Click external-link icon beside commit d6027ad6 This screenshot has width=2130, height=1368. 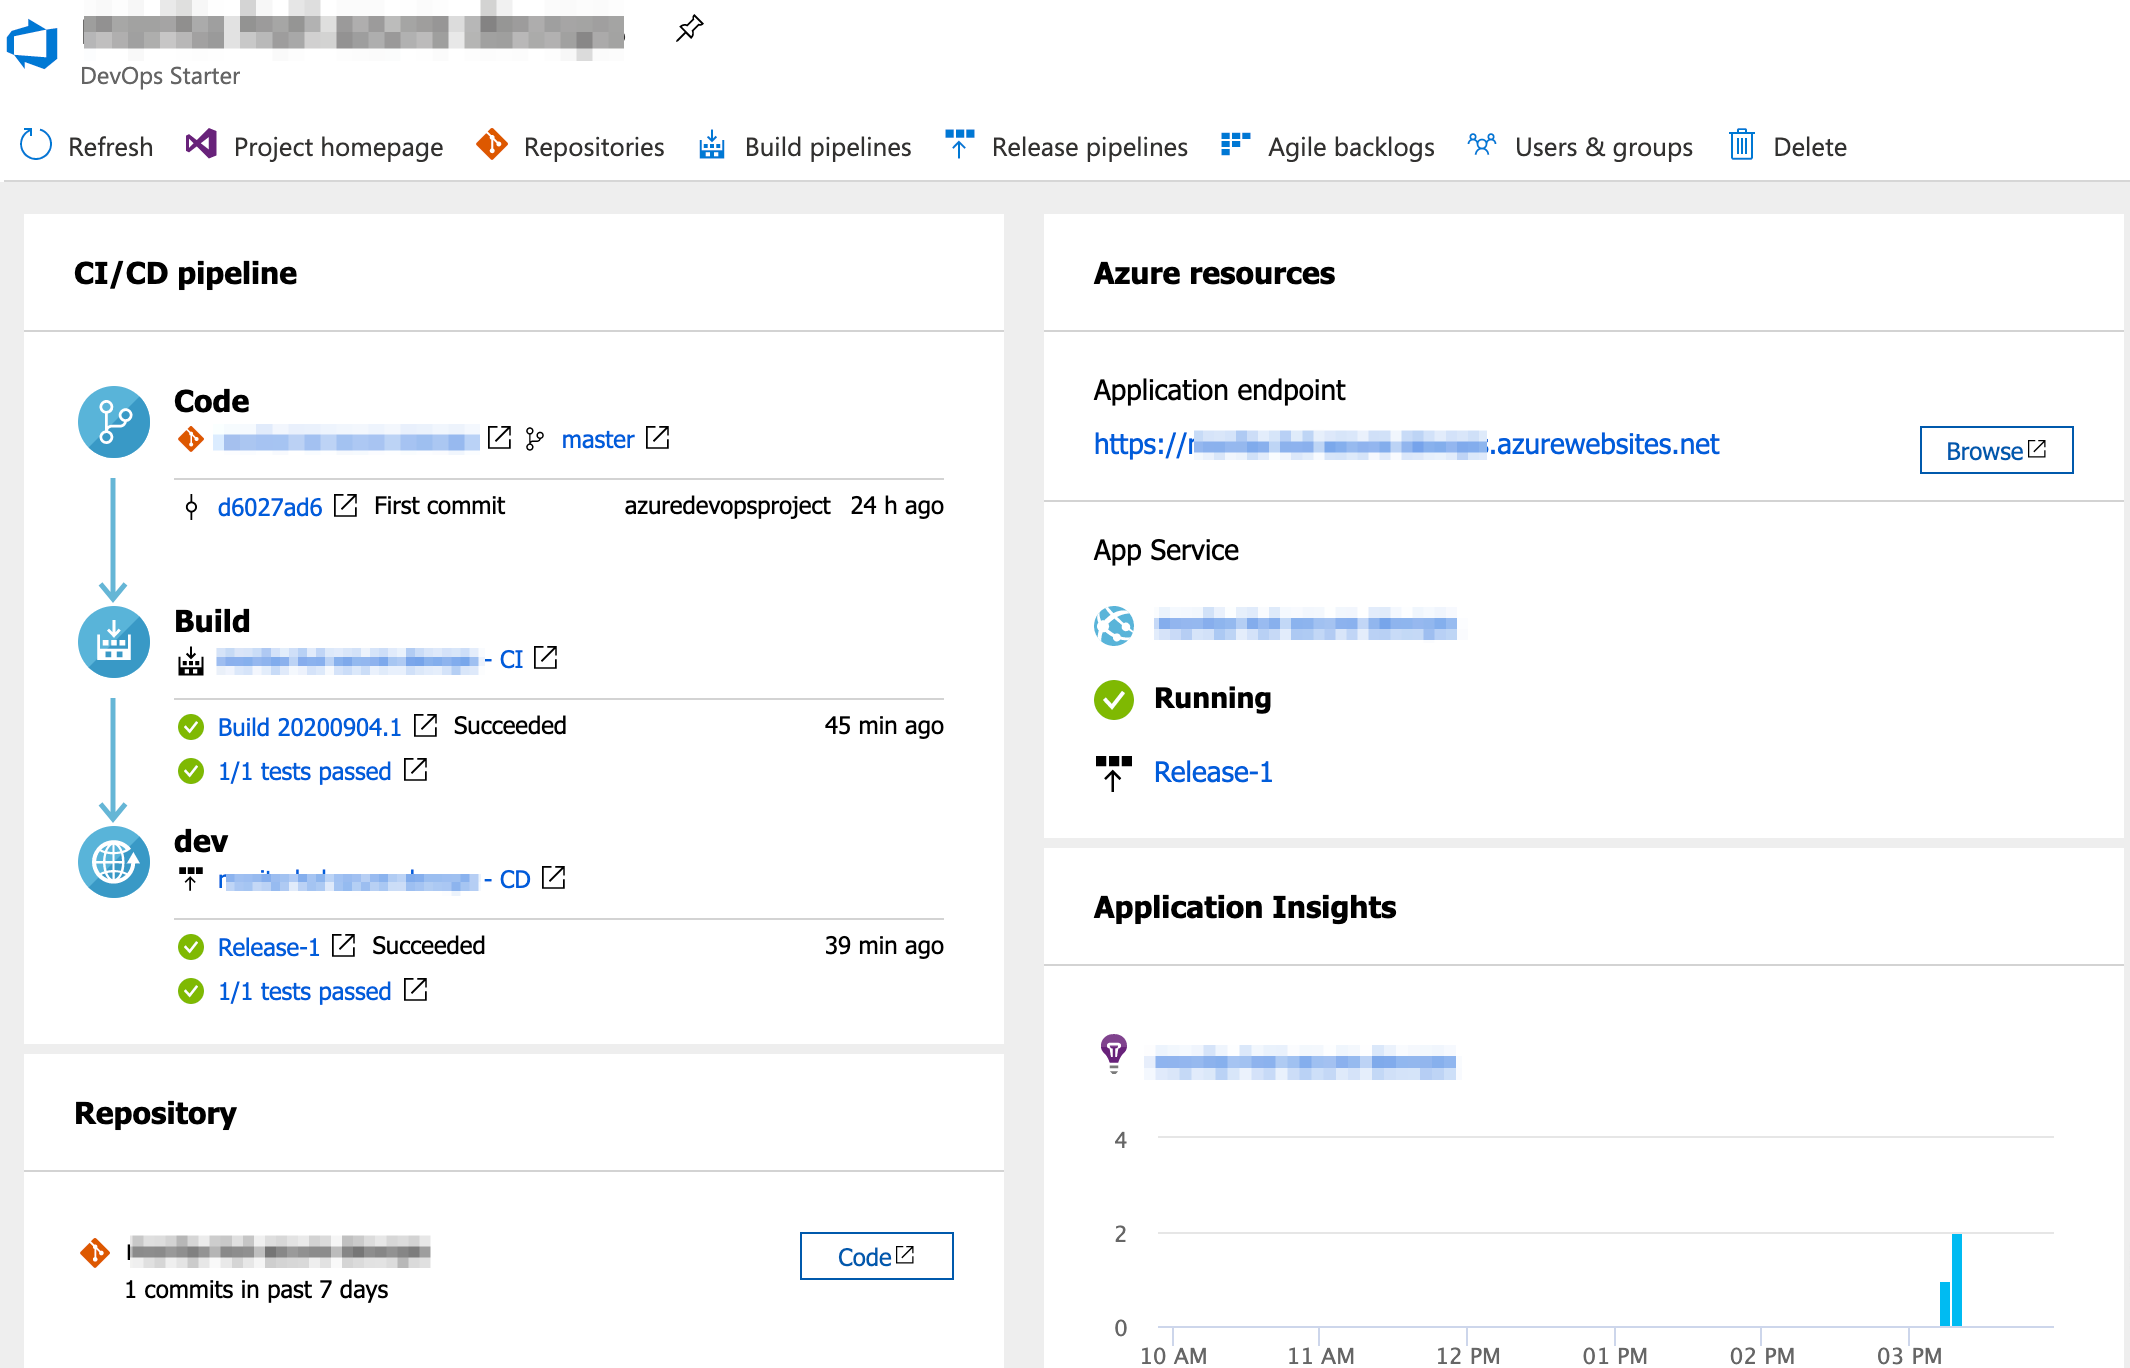tap(345, 506)
